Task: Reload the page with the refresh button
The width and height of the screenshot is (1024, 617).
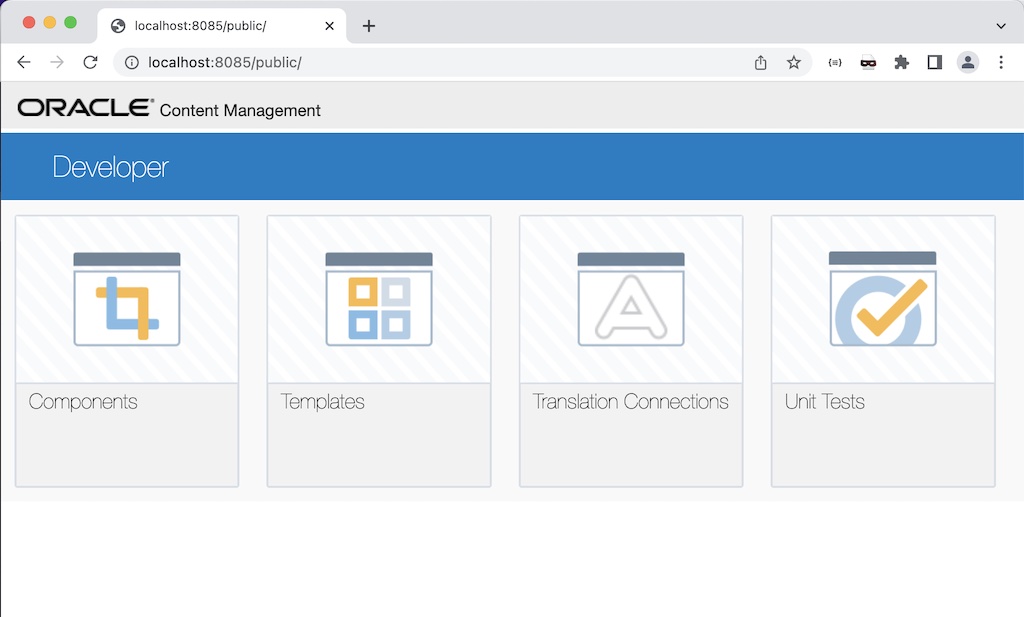Action: tap(90, 62)
